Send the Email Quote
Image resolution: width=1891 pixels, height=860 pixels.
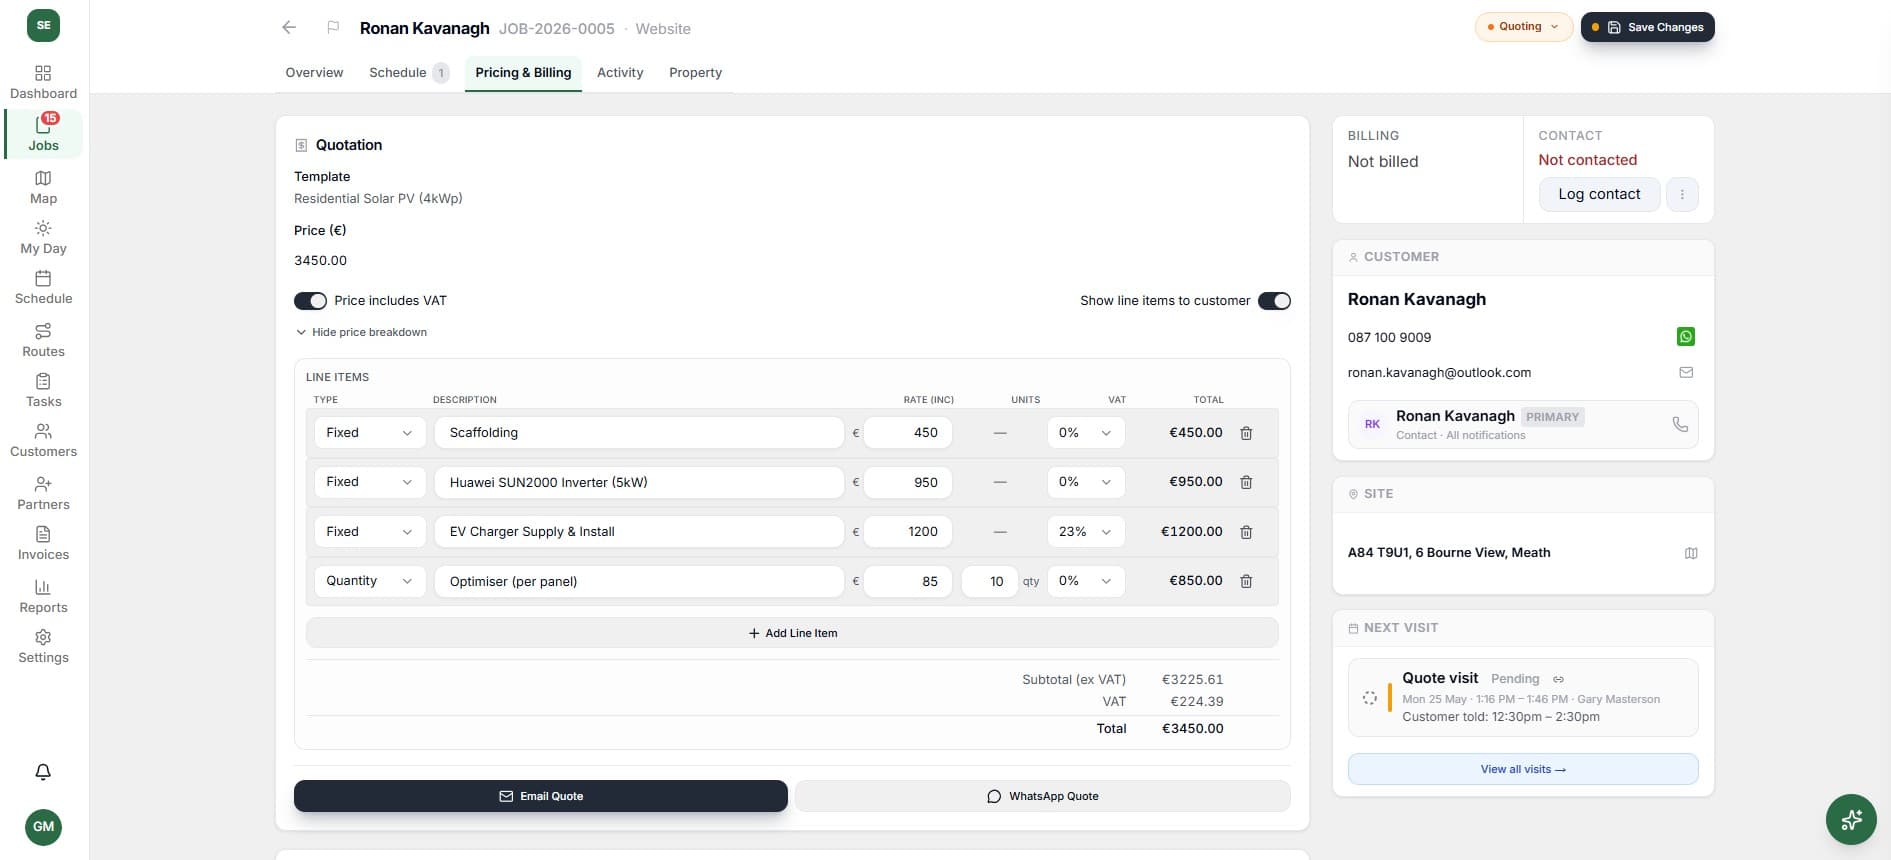tap(541, 796)
